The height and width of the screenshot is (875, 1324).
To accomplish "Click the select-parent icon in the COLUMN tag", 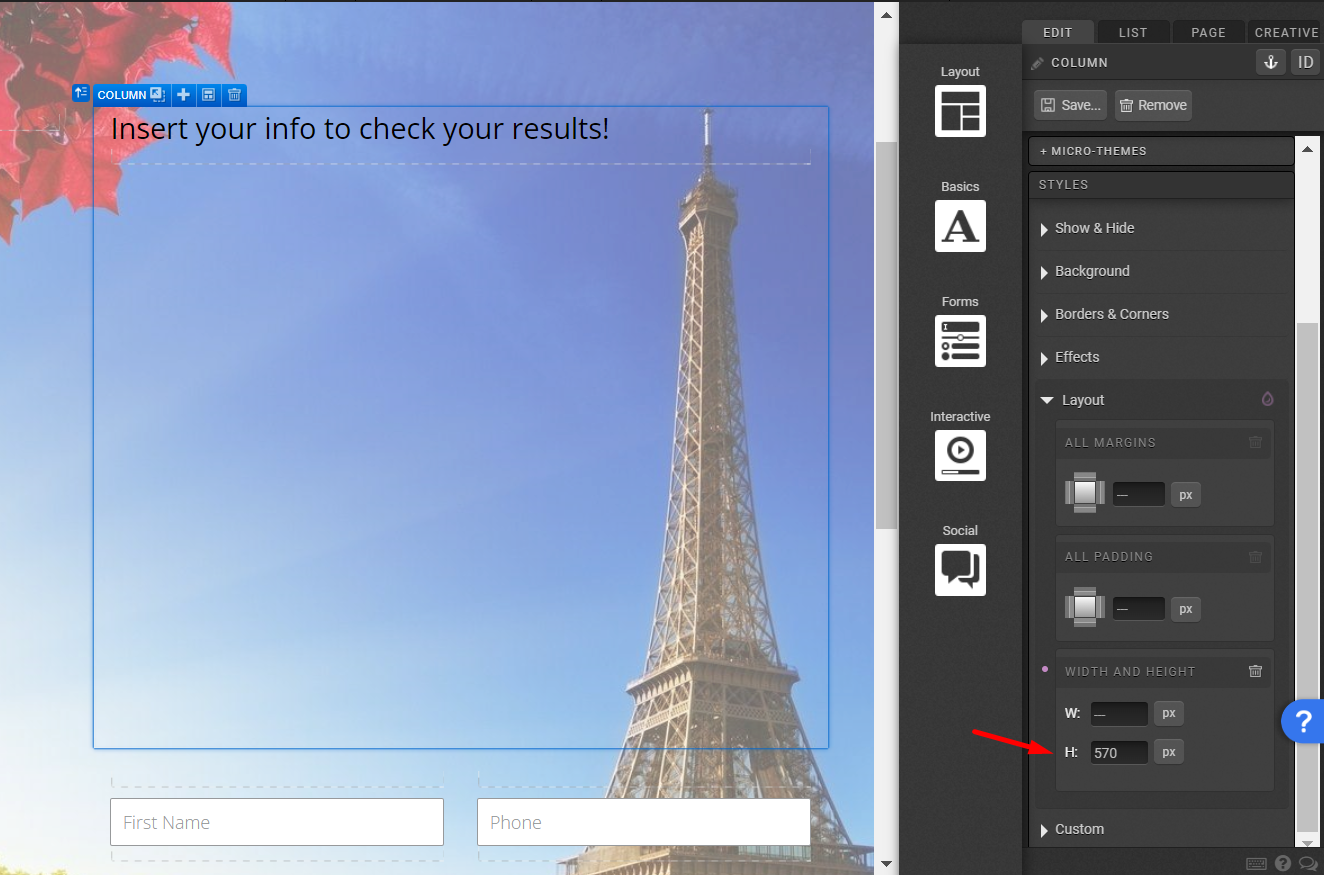I will [157, 95].
